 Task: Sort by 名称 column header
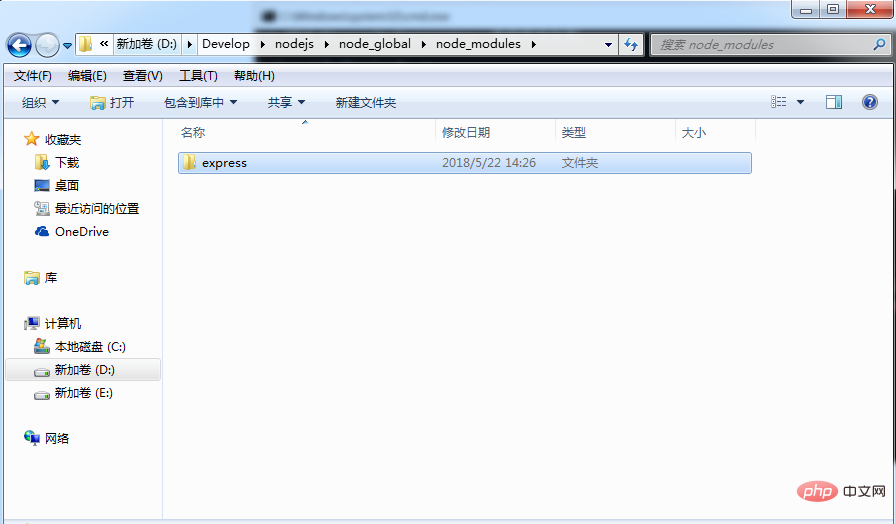pyautogui.click(x=193, y=133)
